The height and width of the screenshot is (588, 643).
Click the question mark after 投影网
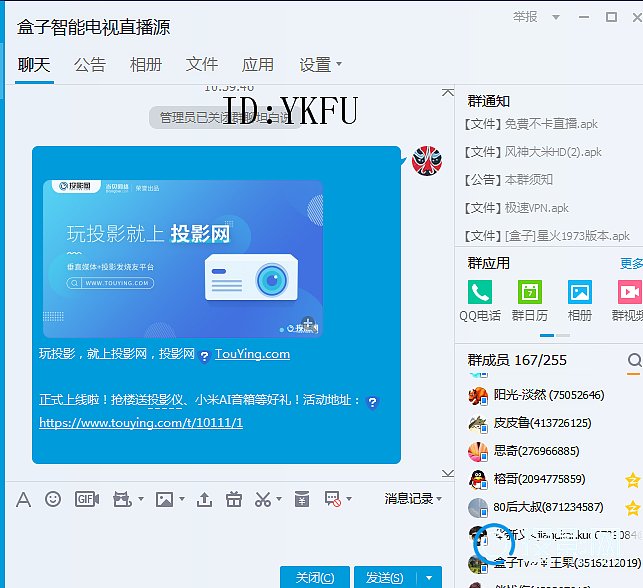click(x=204, y=356)
